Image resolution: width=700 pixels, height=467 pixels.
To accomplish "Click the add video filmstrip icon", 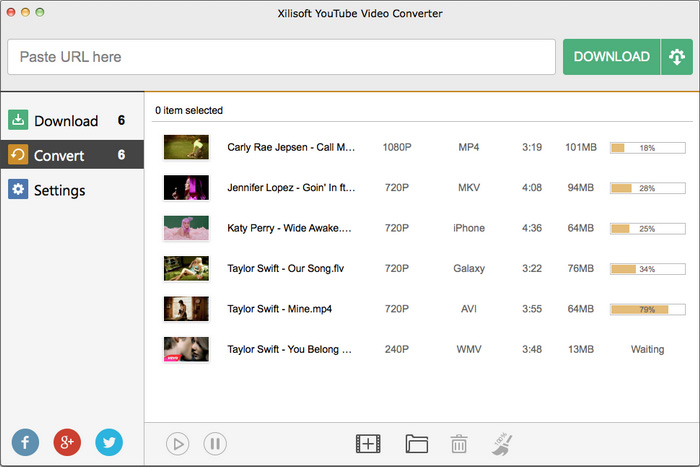I will [x=369, y=443].
